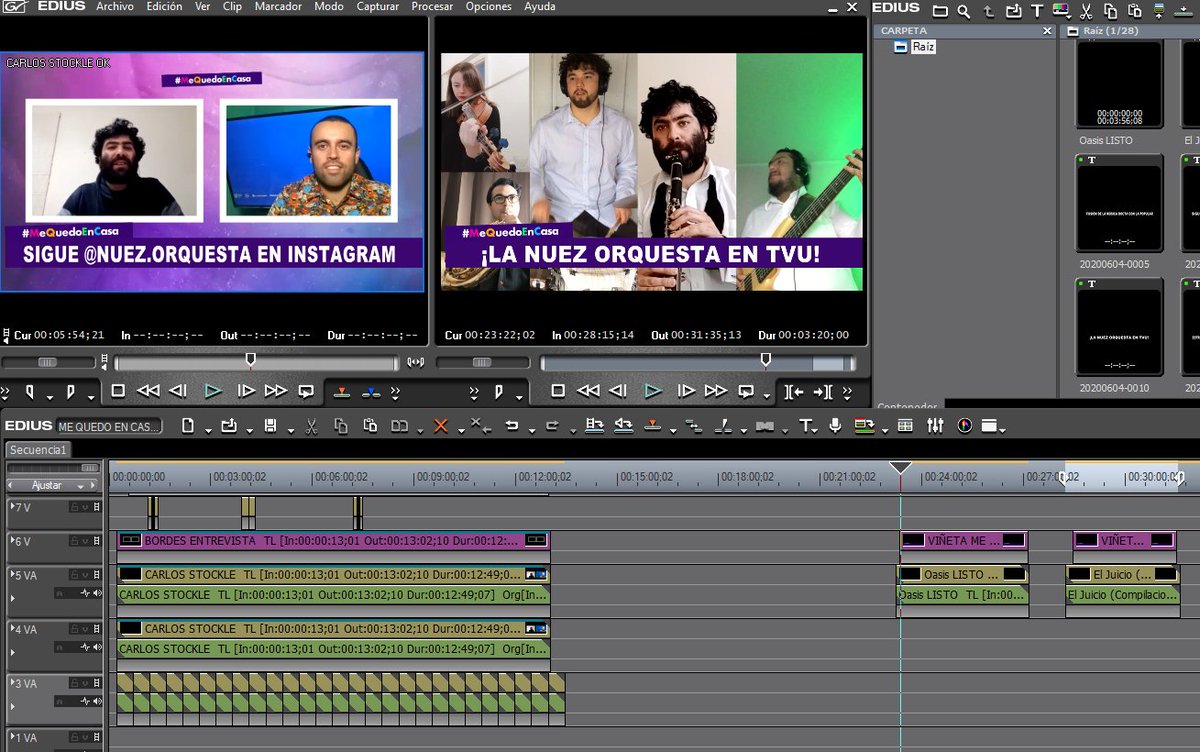Undo last action in timeline toolbar
The width and height of the screenshot is (1200, 752).
tap(512, 426)
